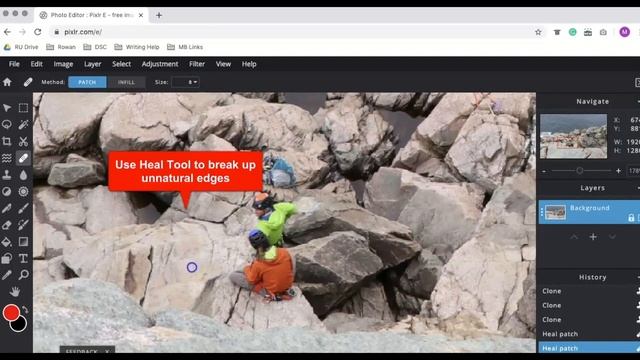Open the black background color swatch
Viewport: 640px width, 360px height.
pos(19,324)
